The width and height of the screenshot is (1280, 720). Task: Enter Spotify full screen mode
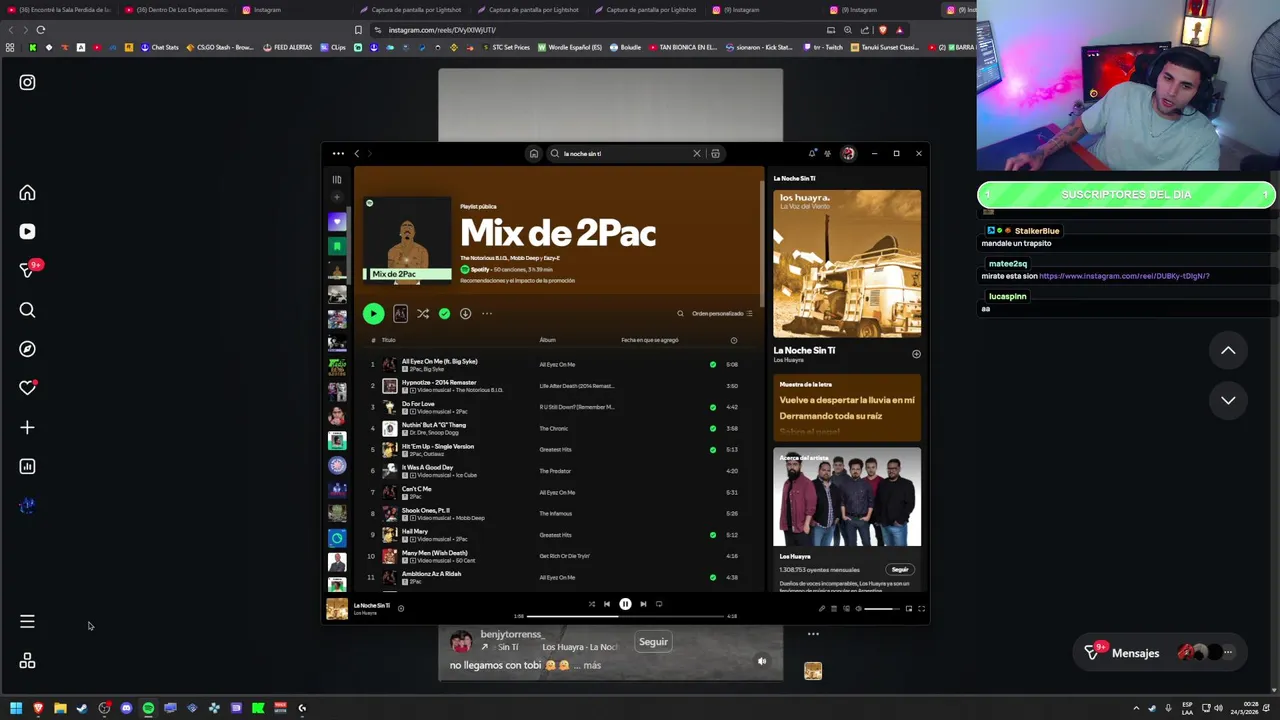[x=921, y=609]
